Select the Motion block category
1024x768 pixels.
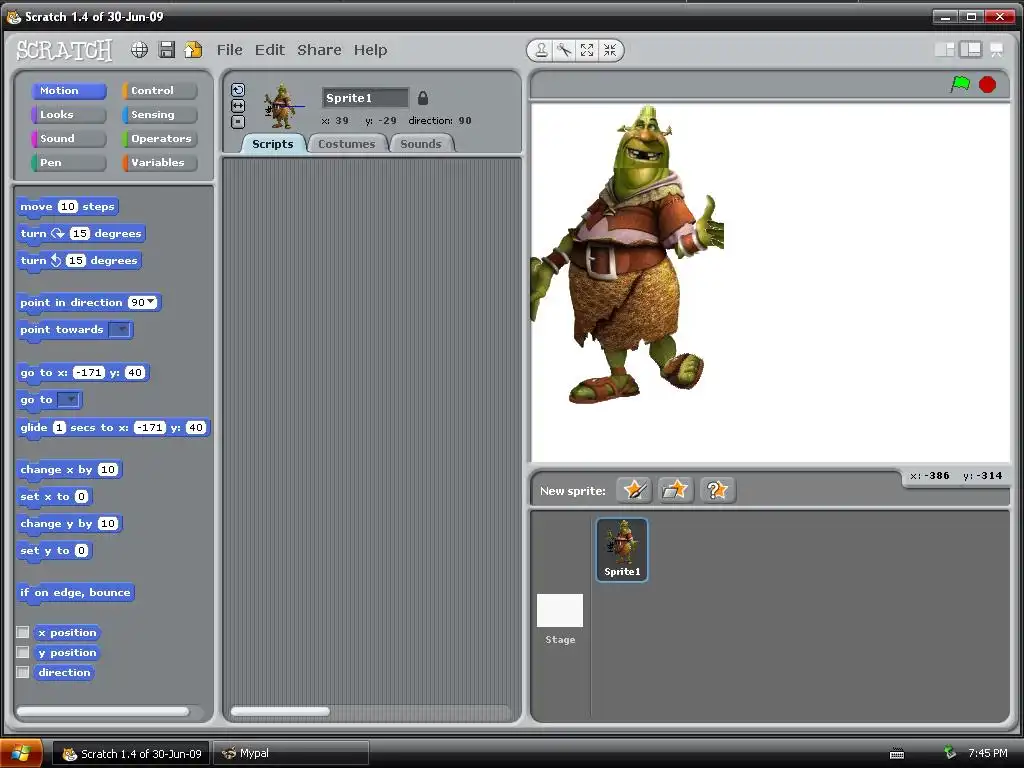coord(69,91)
